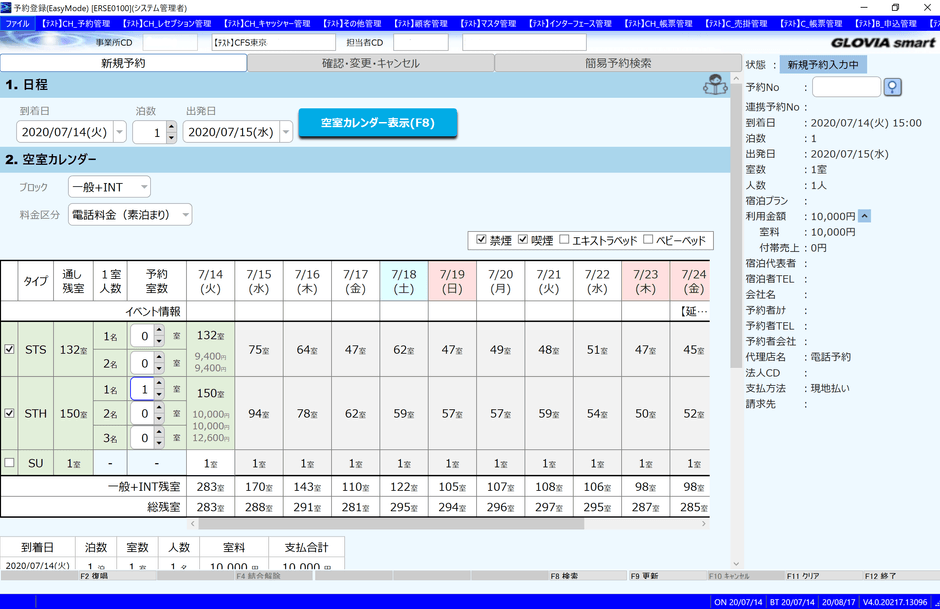Increase the 泊数 stepper up arrow
The height and width of the screenshot is (609, 940).
point(171,127)
